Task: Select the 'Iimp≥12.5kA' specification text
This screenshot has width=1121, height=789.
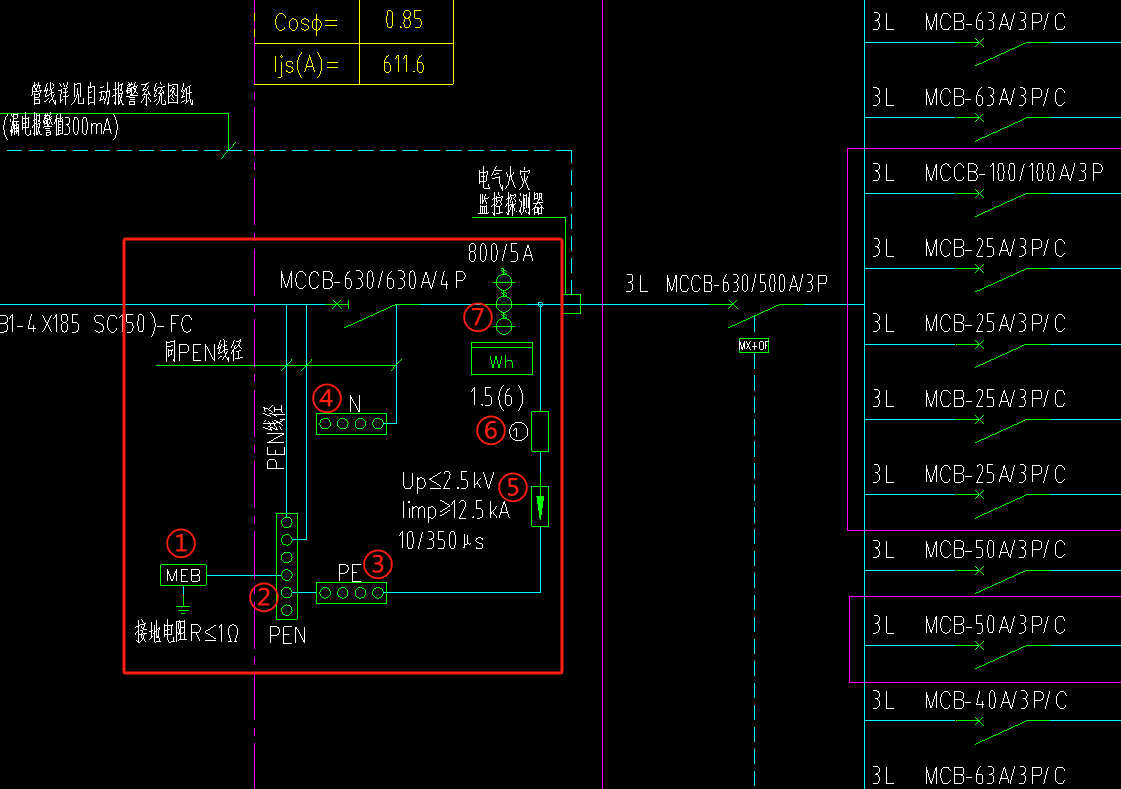Action: (x=456, y=510)
